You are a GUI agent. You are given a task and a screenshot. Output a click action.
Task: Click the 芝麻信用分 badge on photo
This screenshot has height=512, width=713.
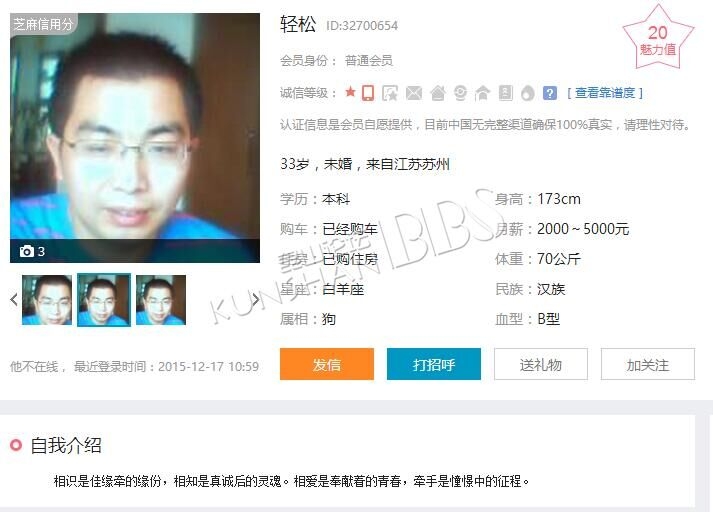43,24
